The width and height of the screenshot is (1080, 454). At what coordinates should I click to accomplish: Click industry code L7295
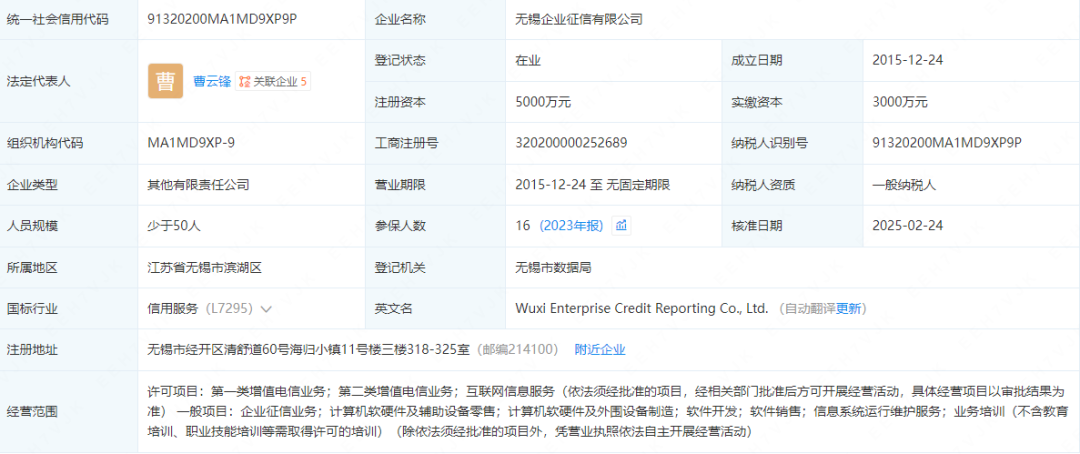pyautogui.click(x=229, y=309)
